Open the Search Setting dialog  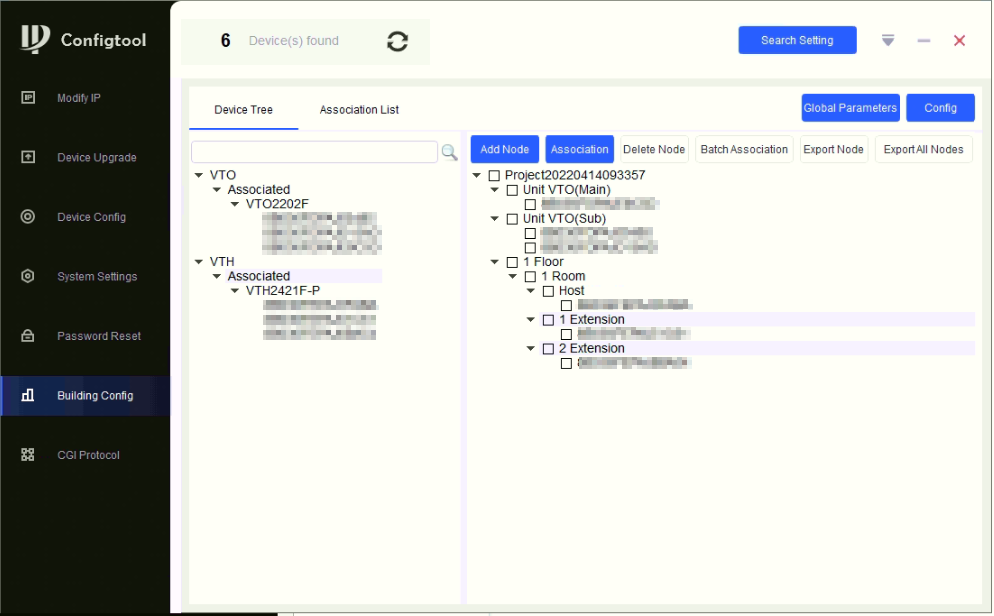coord(796,41)
